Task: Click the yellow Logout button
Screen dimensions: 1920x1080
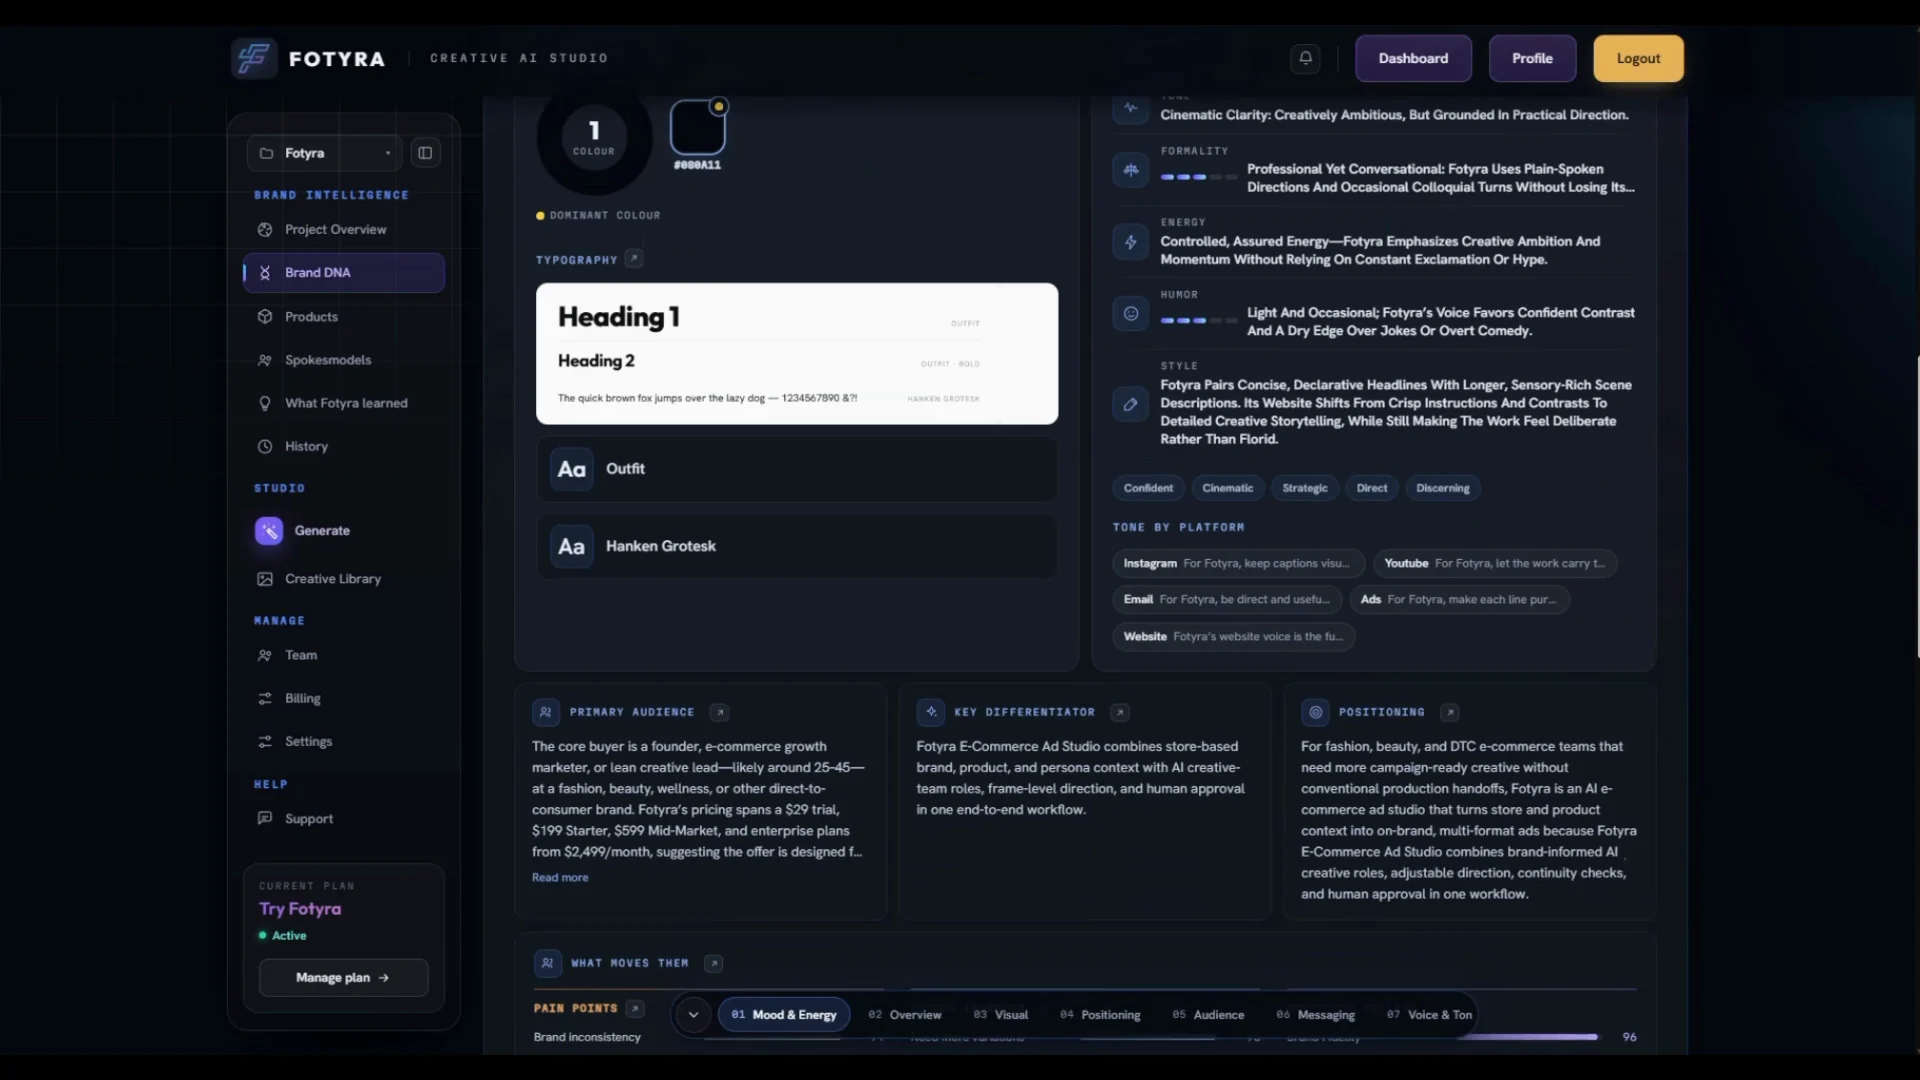Action: click(1638, 58)
